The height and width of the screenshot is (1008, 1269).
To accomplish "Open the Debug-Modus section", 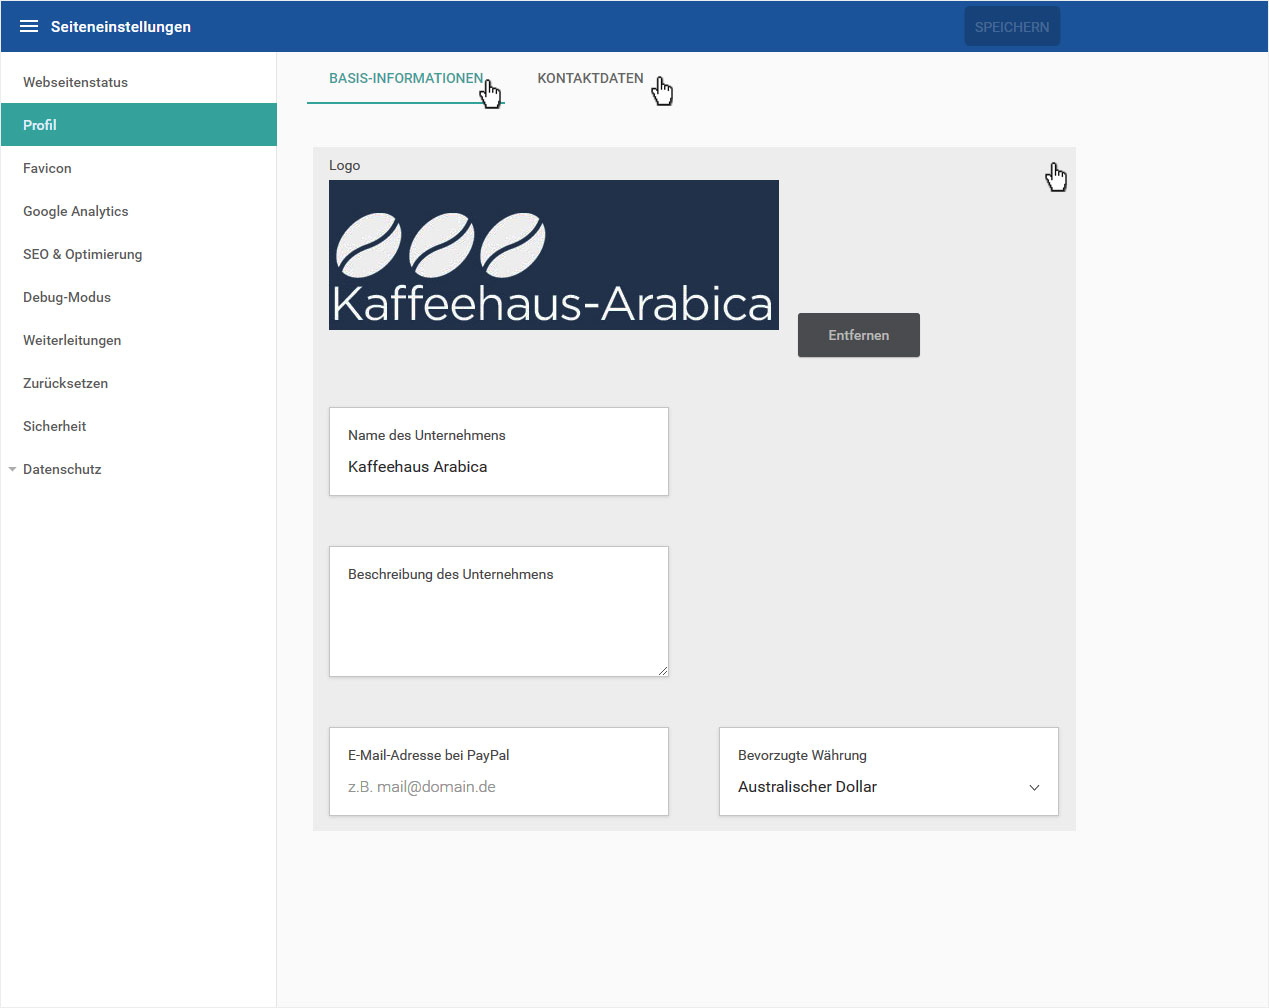I will click(x=139, y=297).
